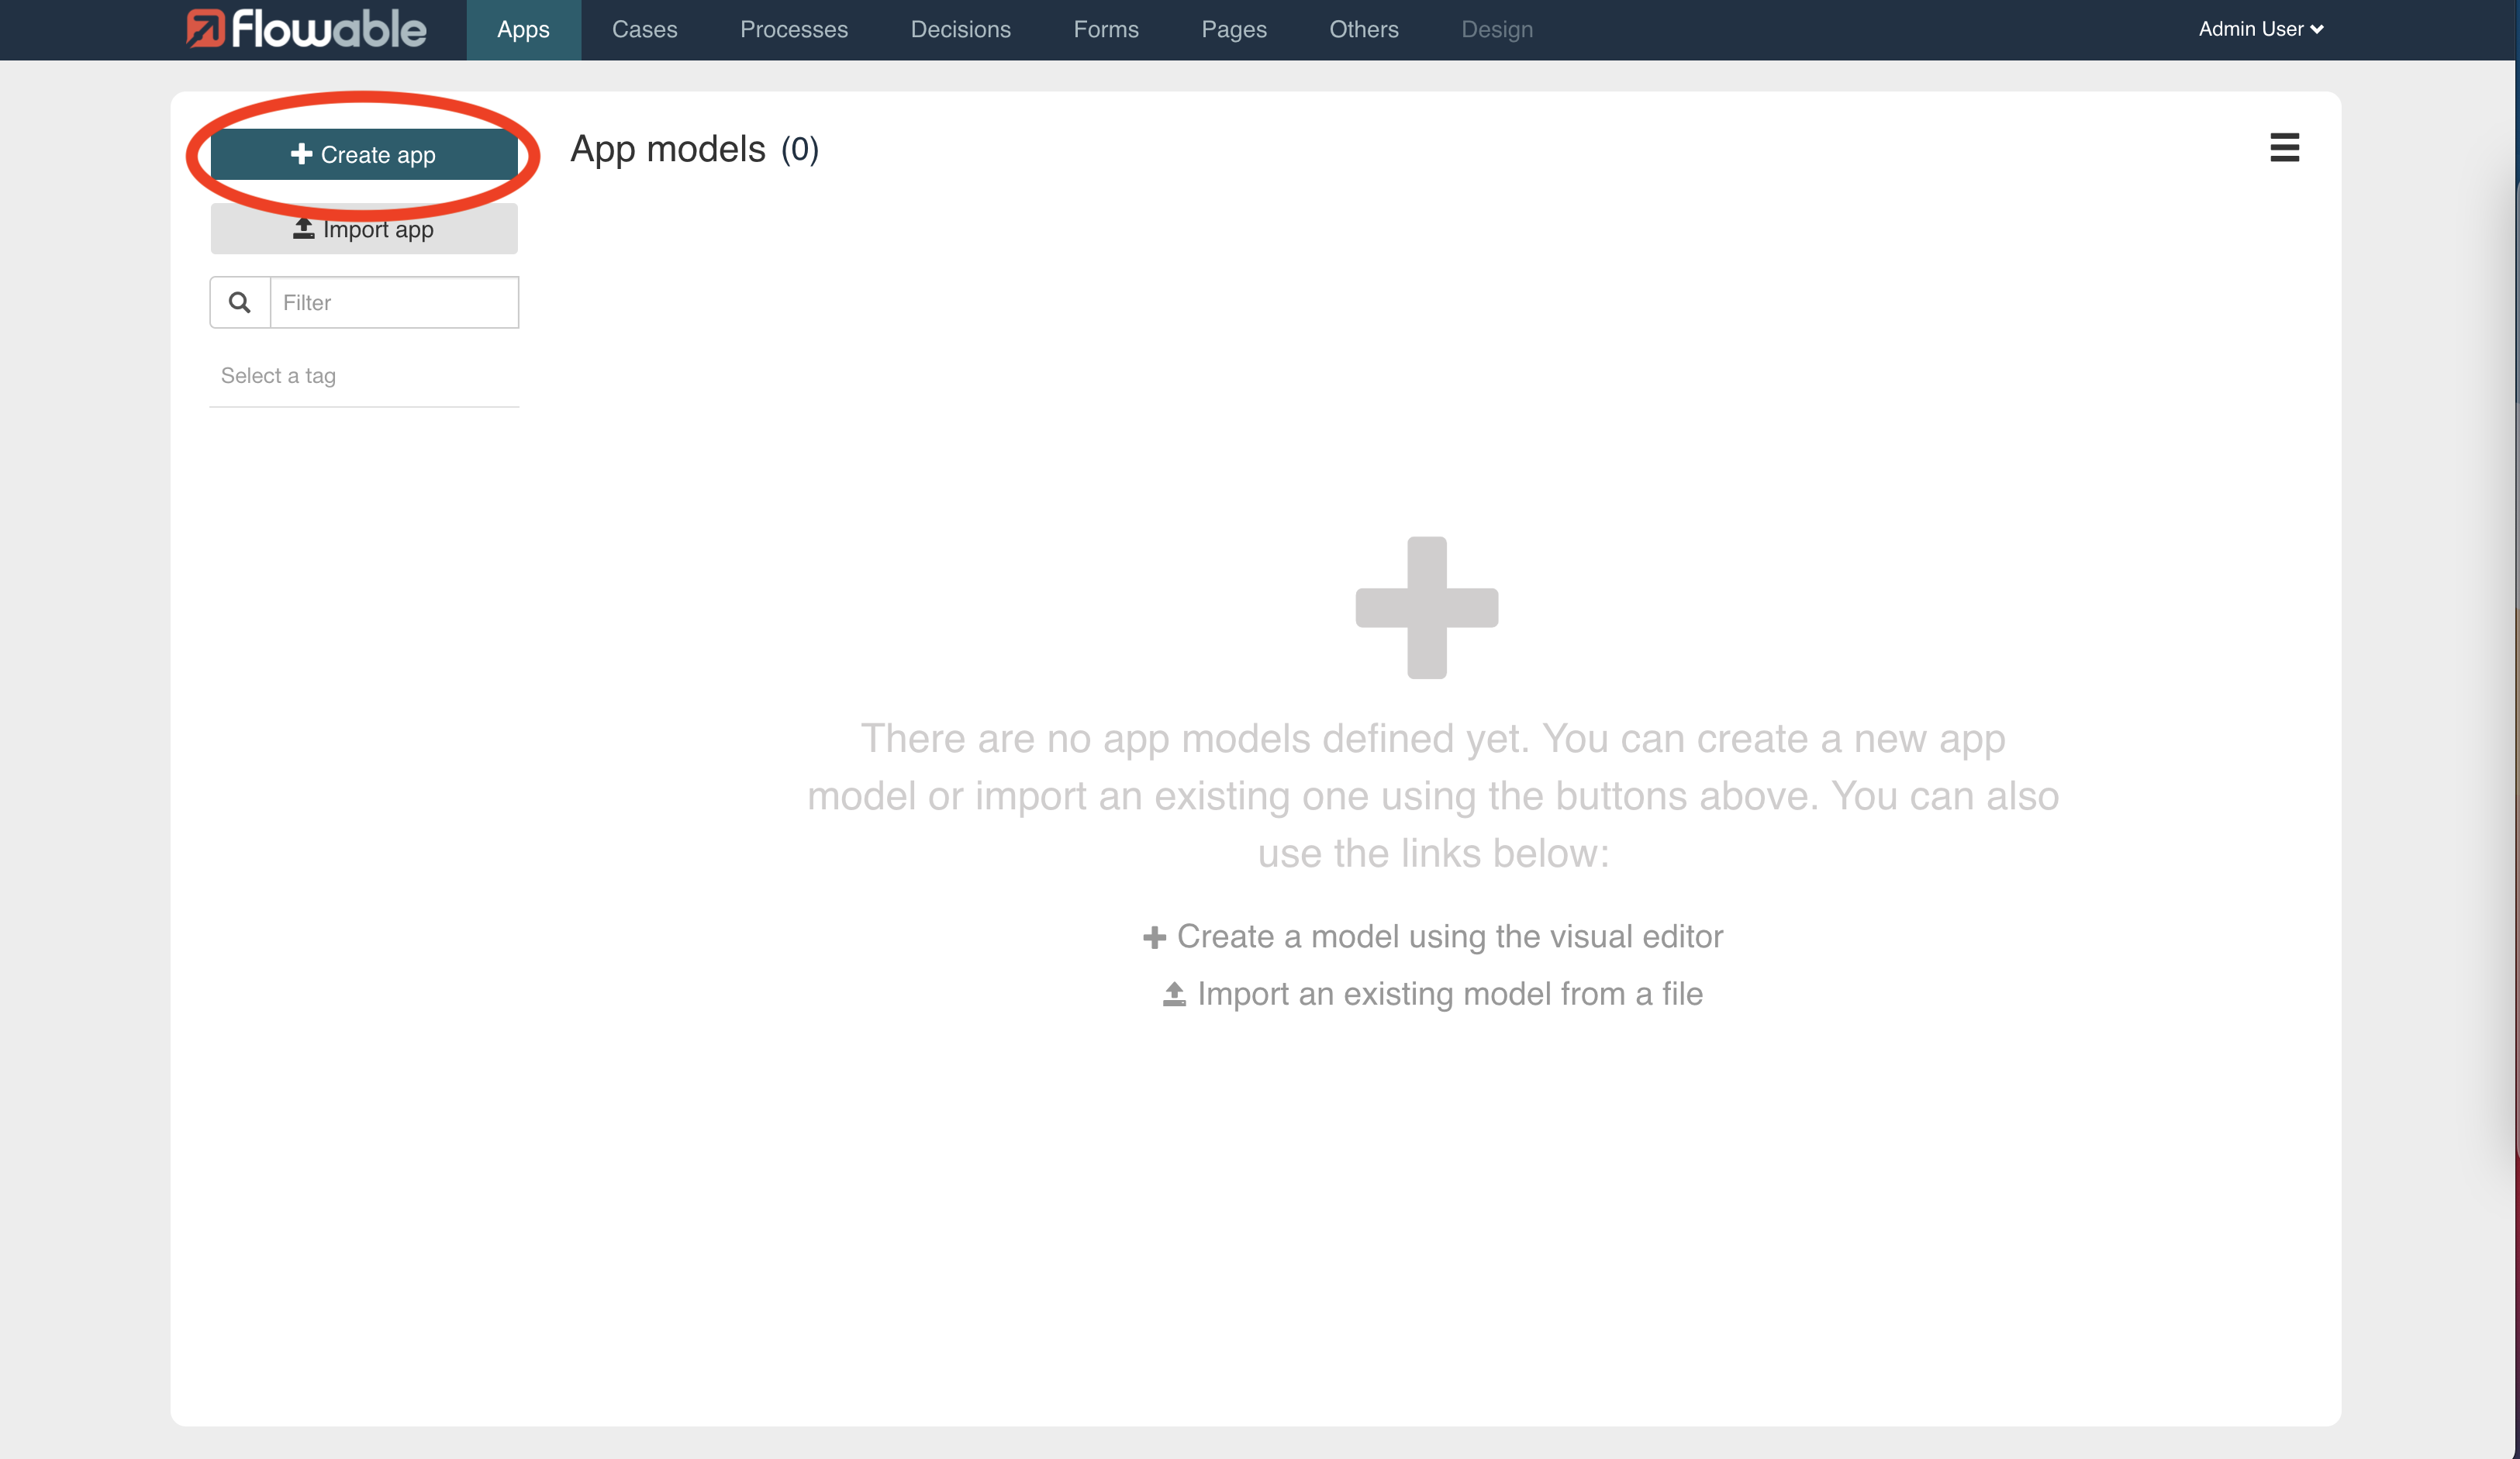Open the Decisions section
The image size is (2520, 1459).
[x=960, y=29]
